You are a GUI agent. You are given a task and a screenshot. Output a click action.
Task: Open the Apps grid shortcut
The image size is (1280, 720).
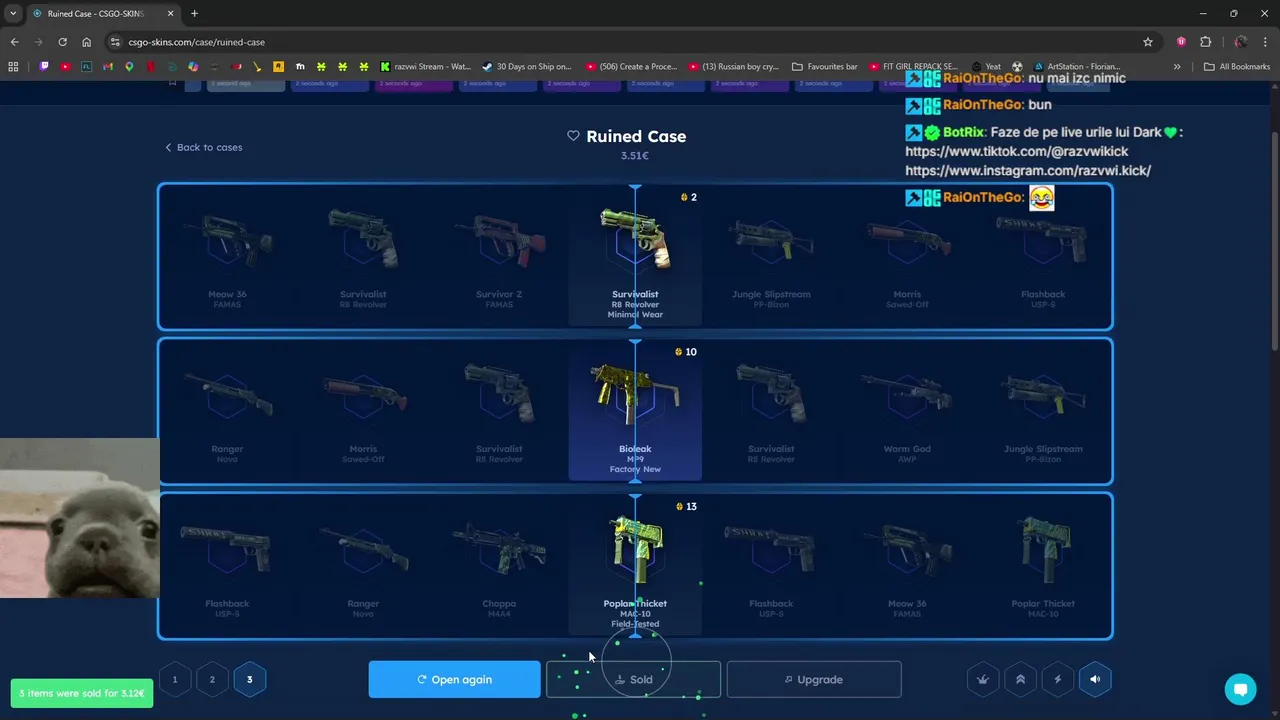click(13, 67)
